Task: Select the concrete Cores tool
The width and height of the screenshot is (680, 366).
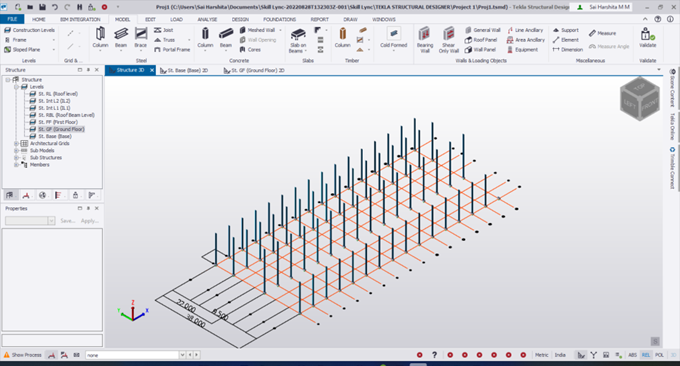Action: [x=250, y=49]
